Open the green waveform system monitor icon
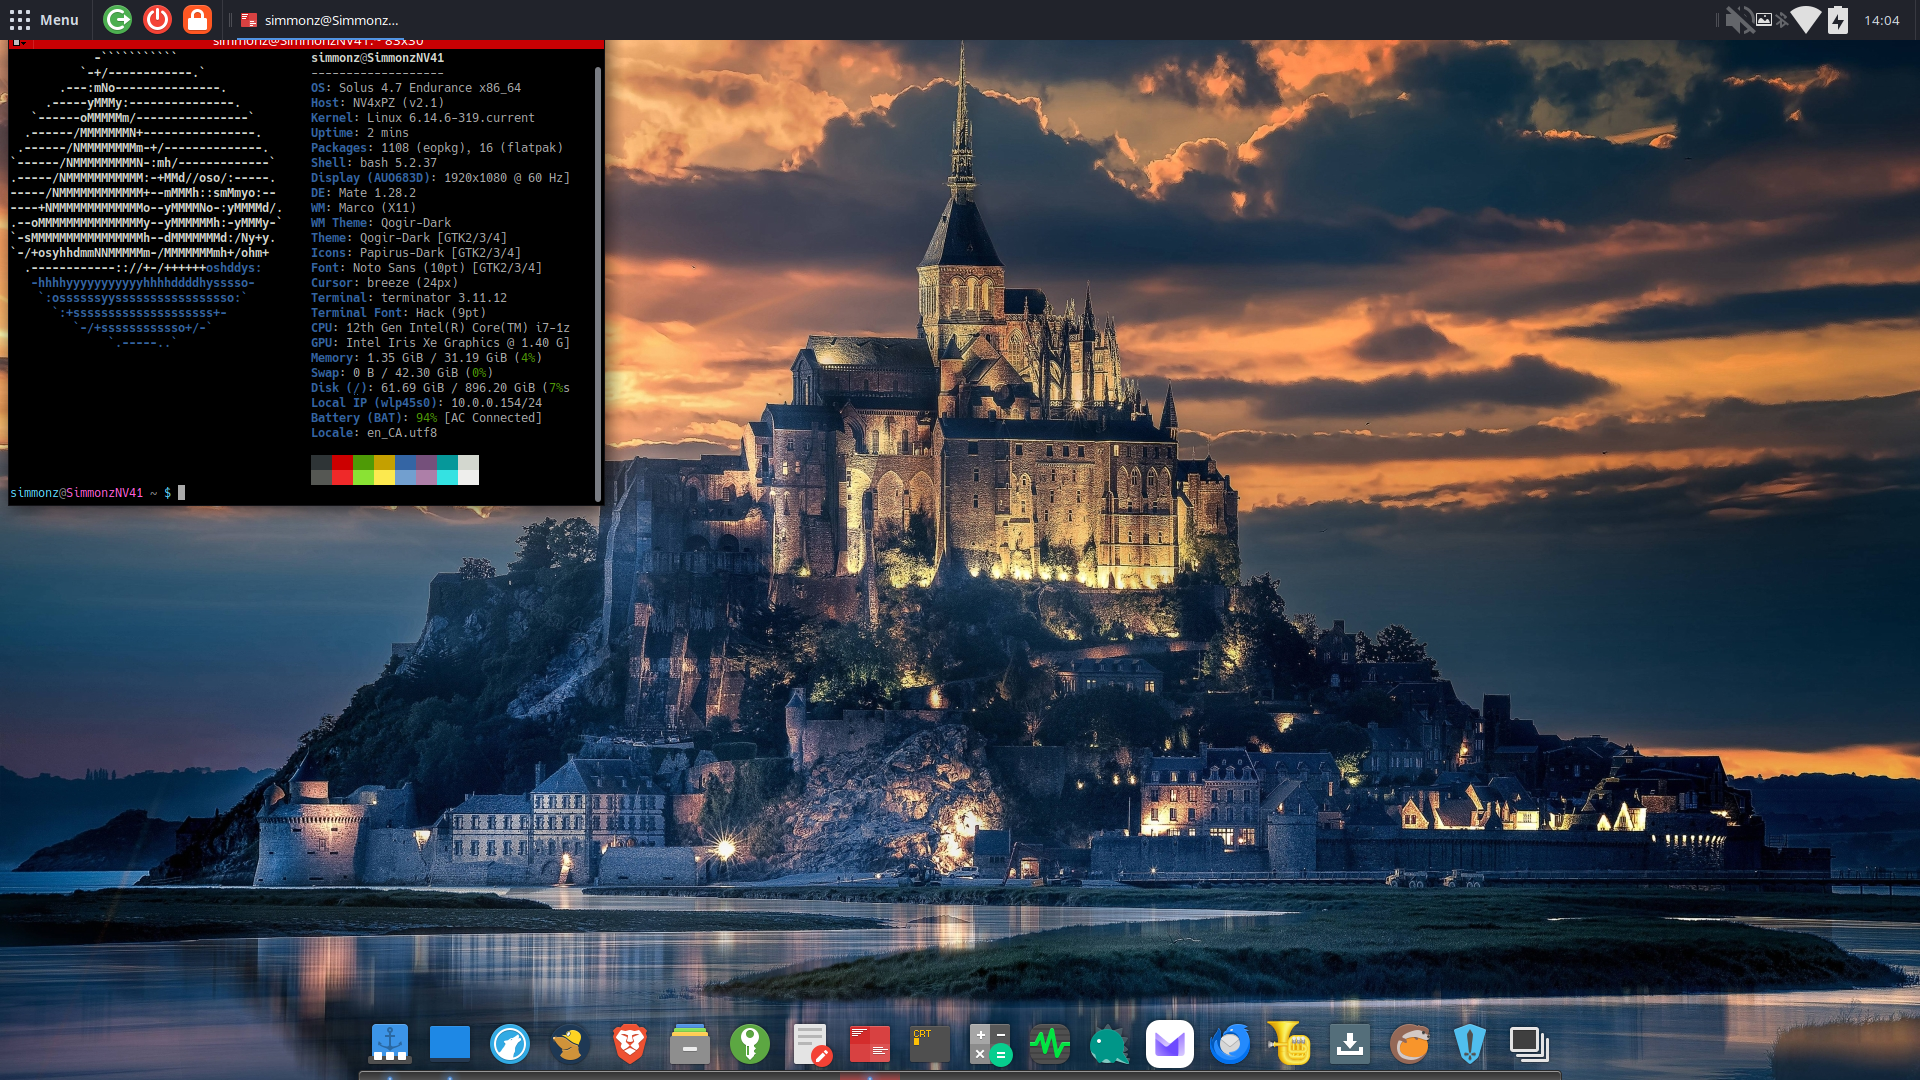The width and height of the screenshot is (1920, 1080). click(1050, 1044)
